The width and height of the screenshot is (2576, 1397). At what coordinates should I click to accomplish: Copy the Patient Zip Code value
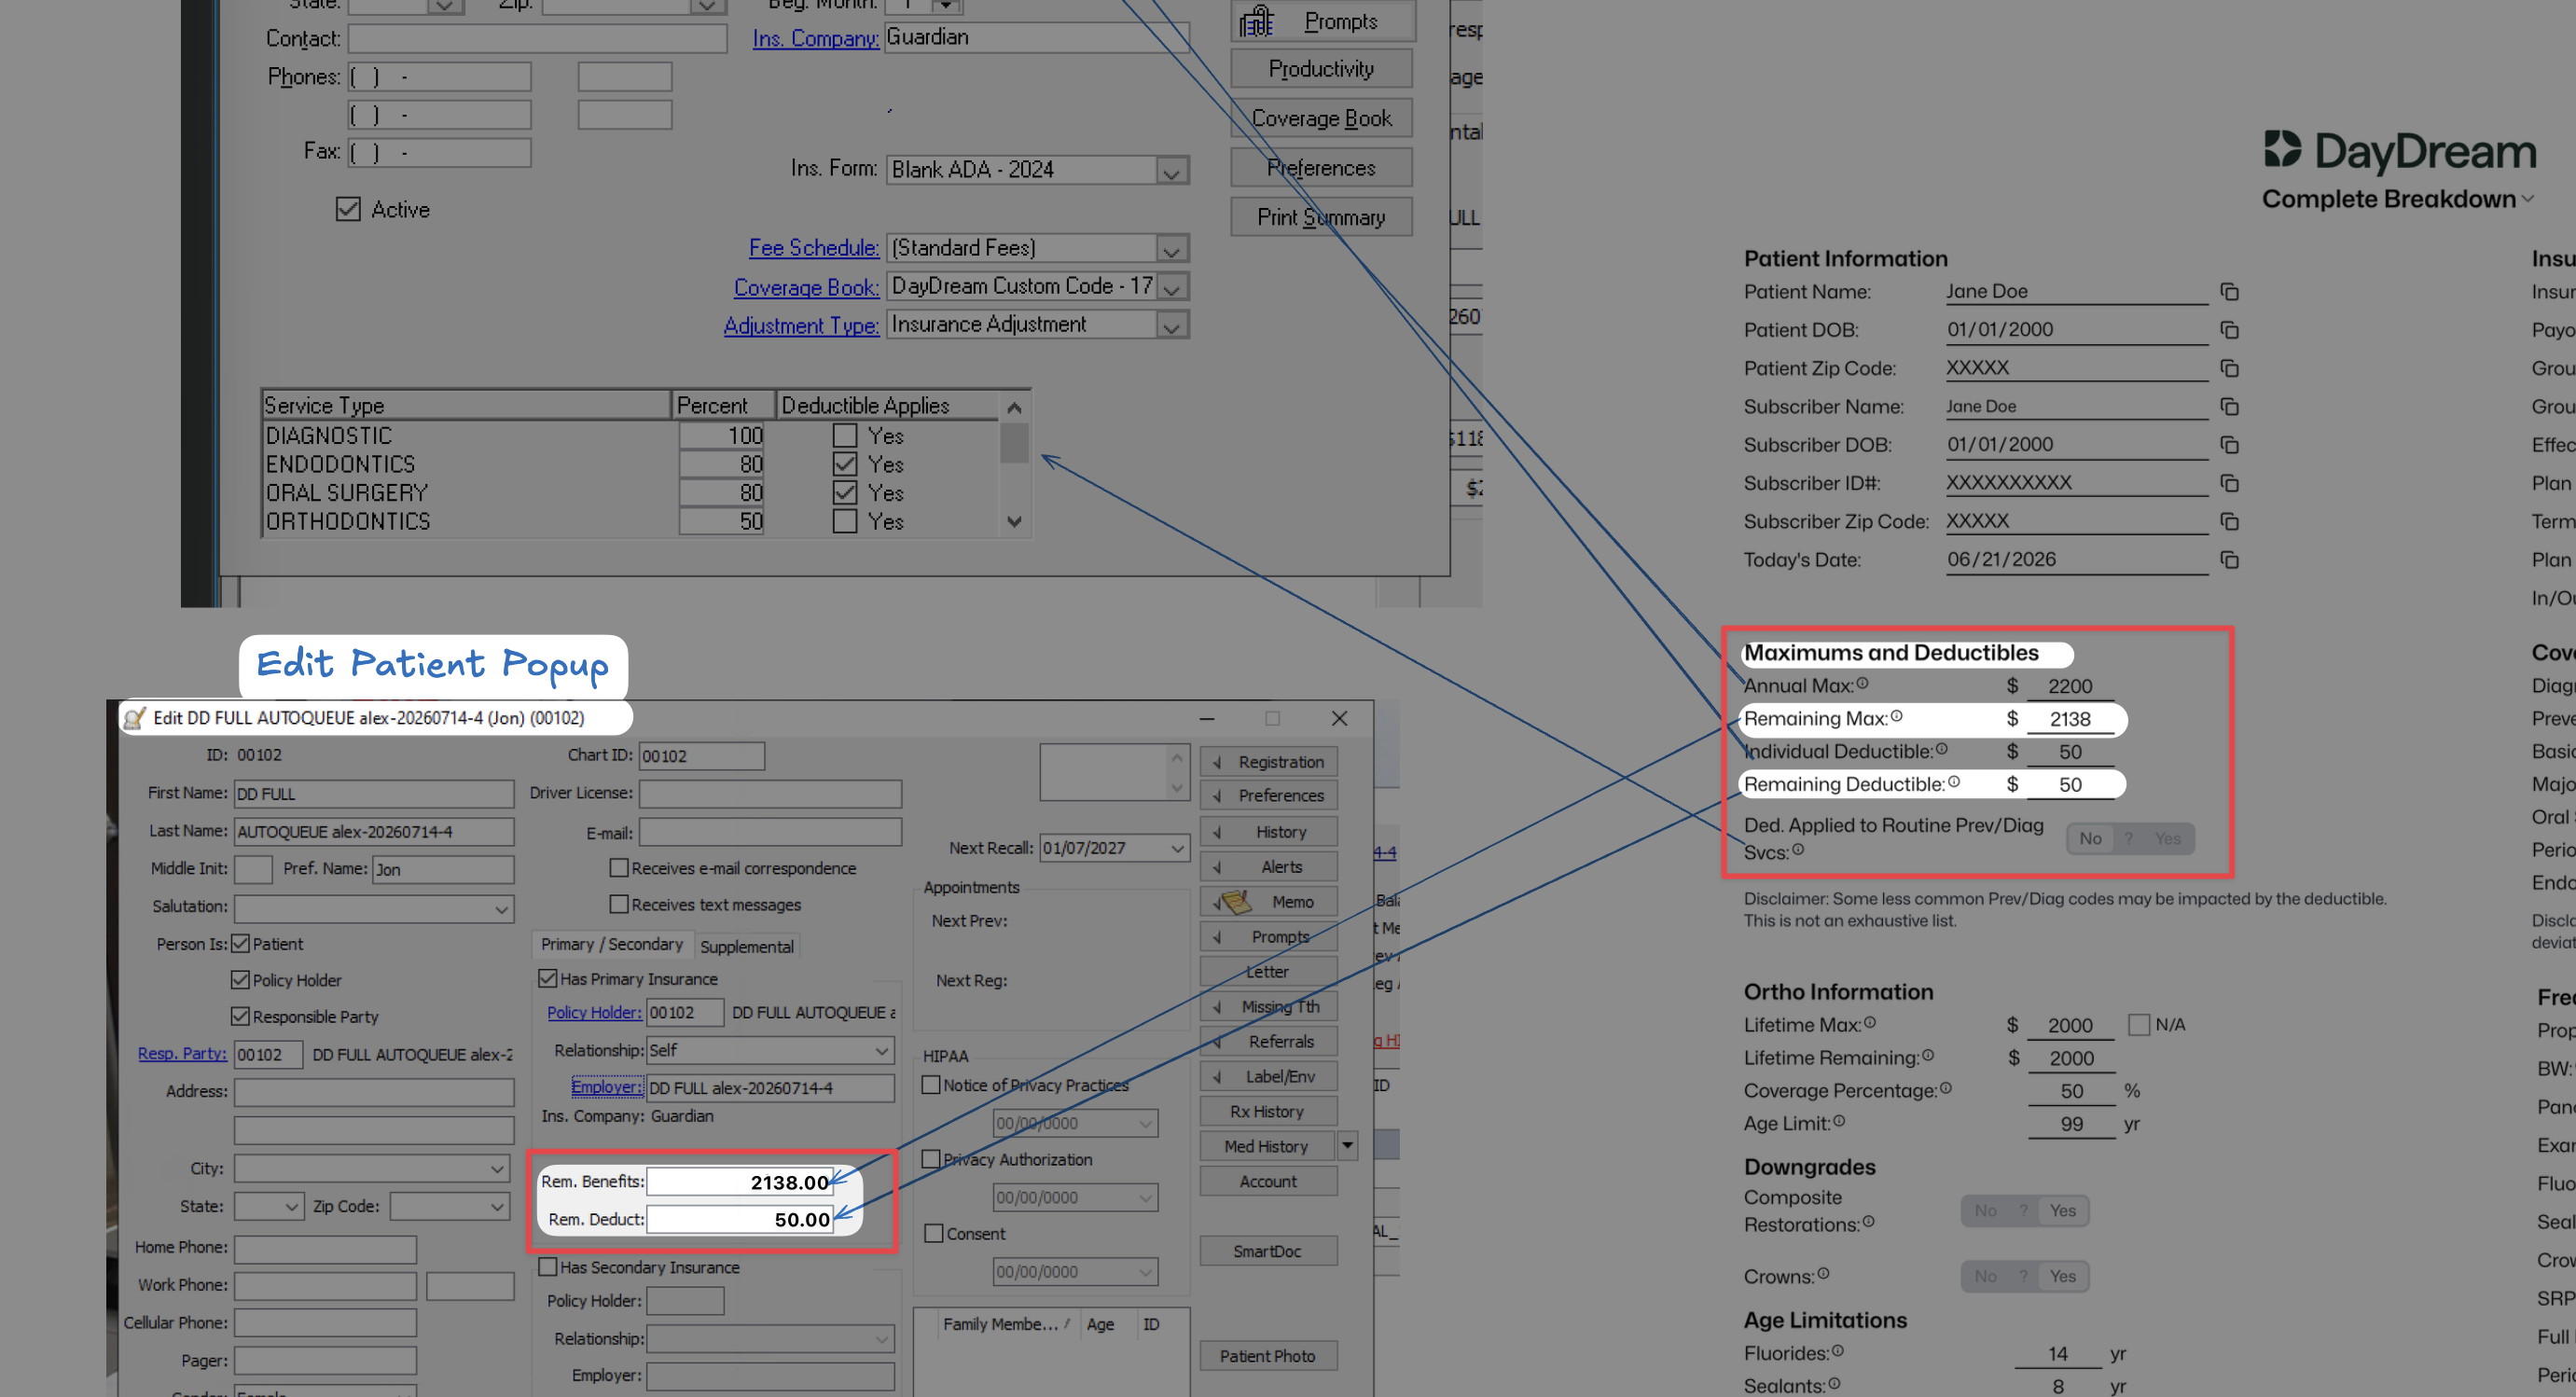pos(2229,368)
